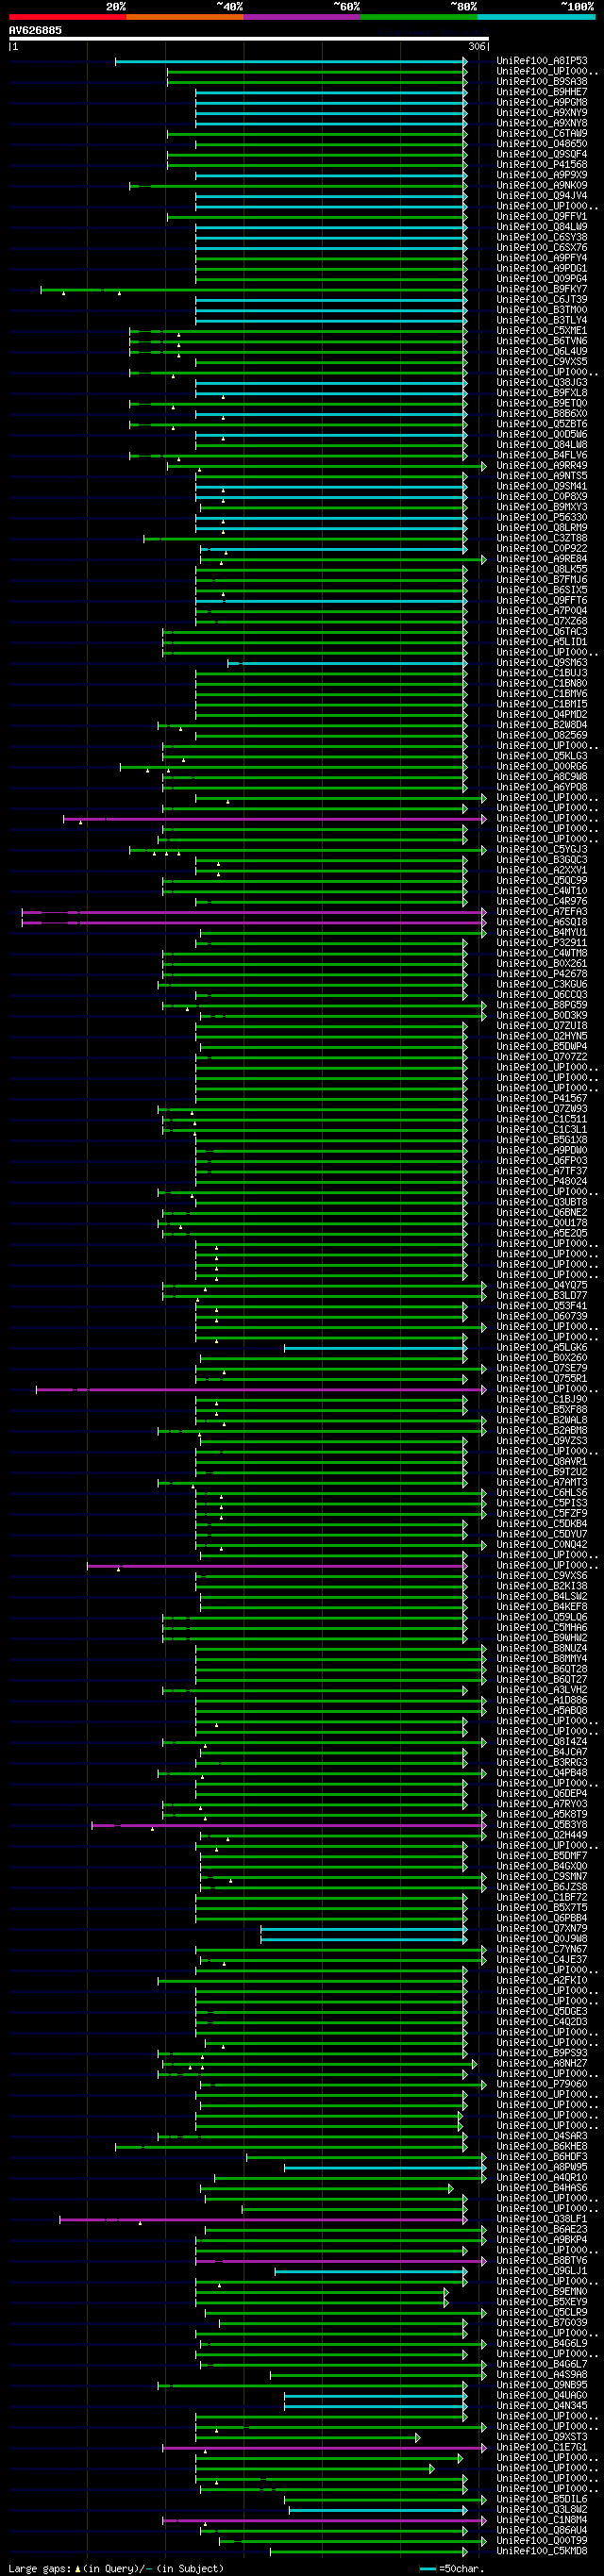Select hit label UniRef100_B4HAS6

542,2187
